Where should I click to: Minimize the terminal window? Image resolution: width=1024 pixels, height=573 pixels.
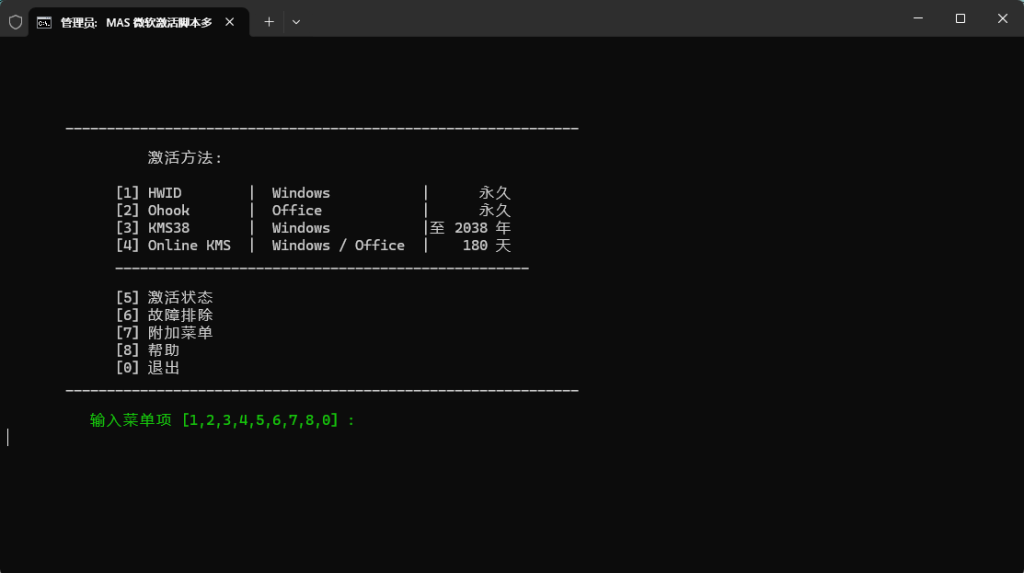click(917, 18)
